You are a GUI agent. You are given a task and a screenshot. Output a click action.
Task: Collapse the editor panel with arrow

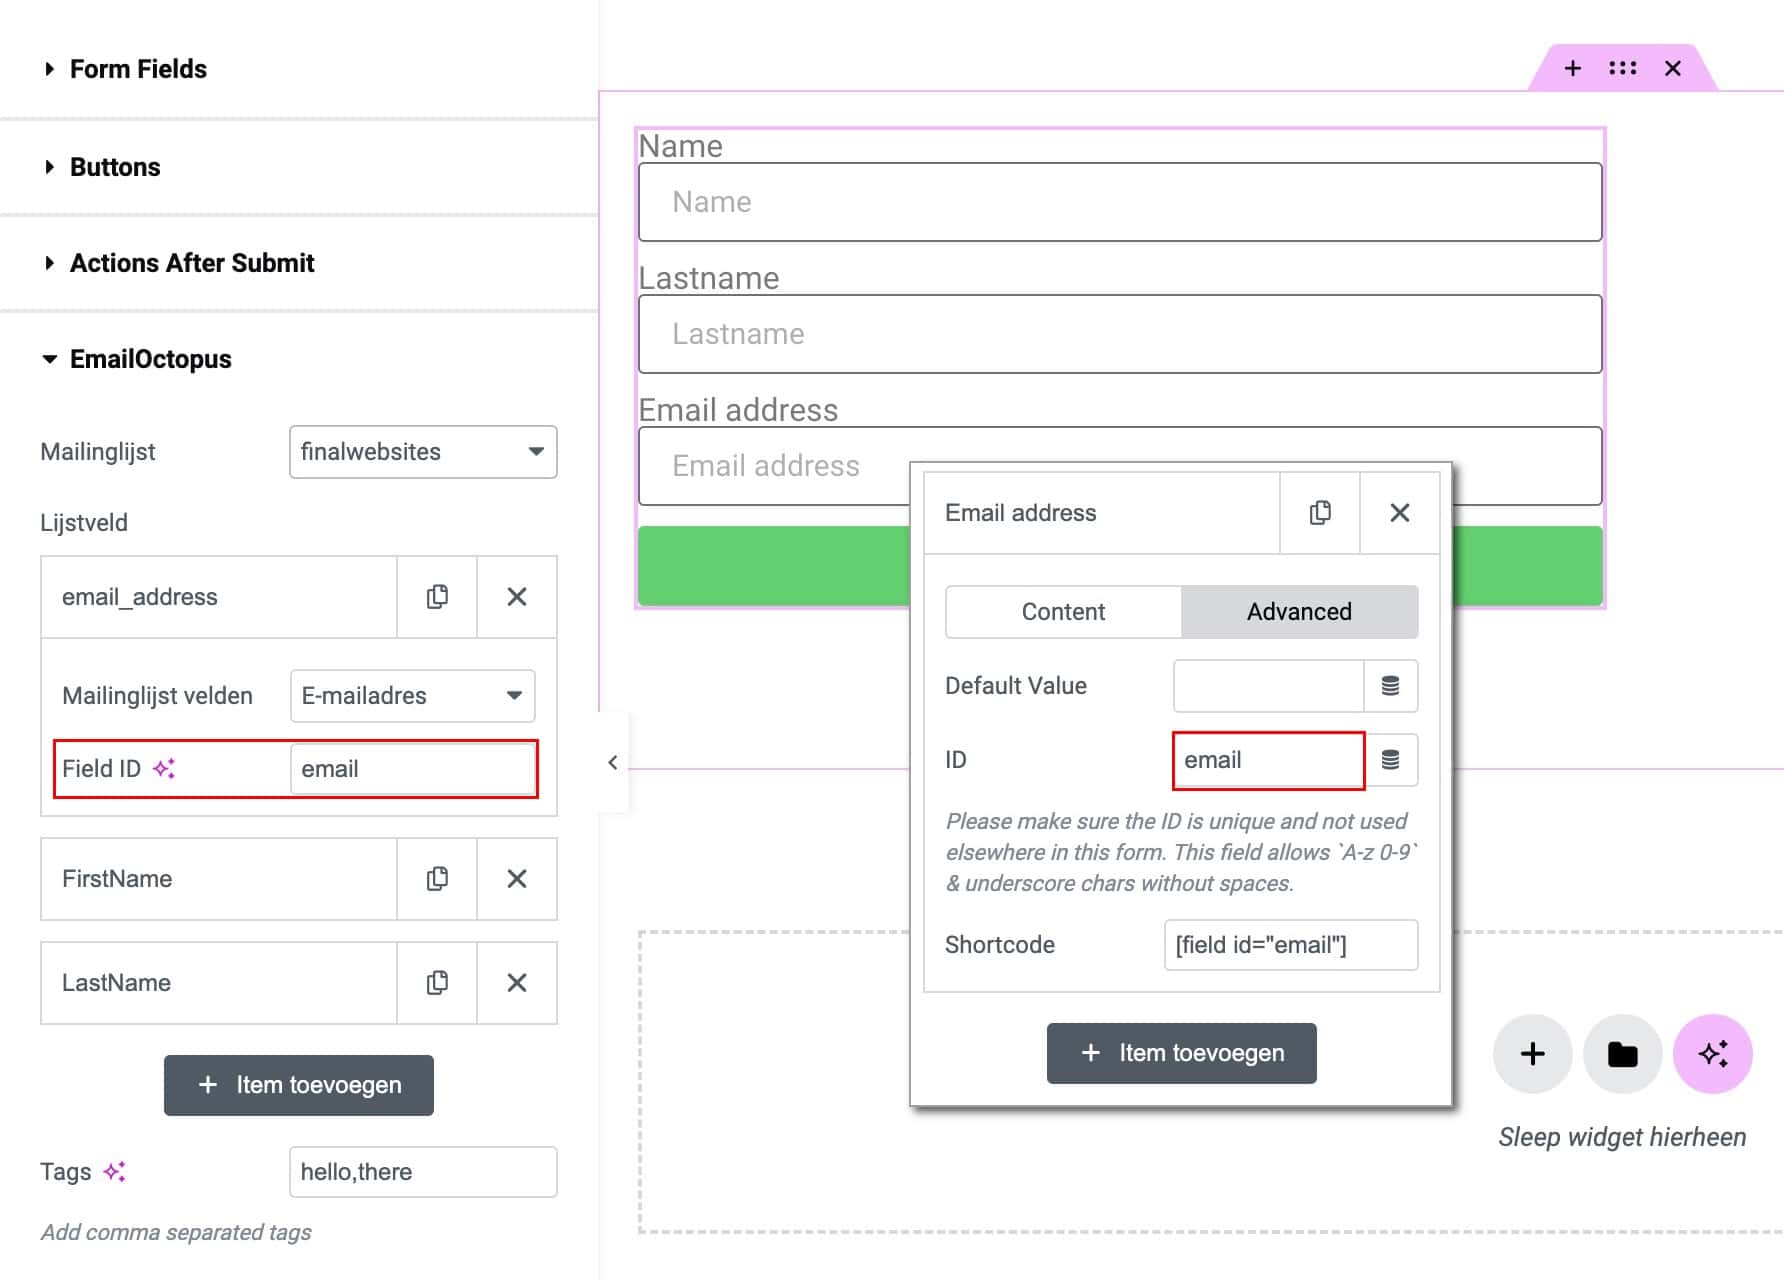(x=613, y=763)
